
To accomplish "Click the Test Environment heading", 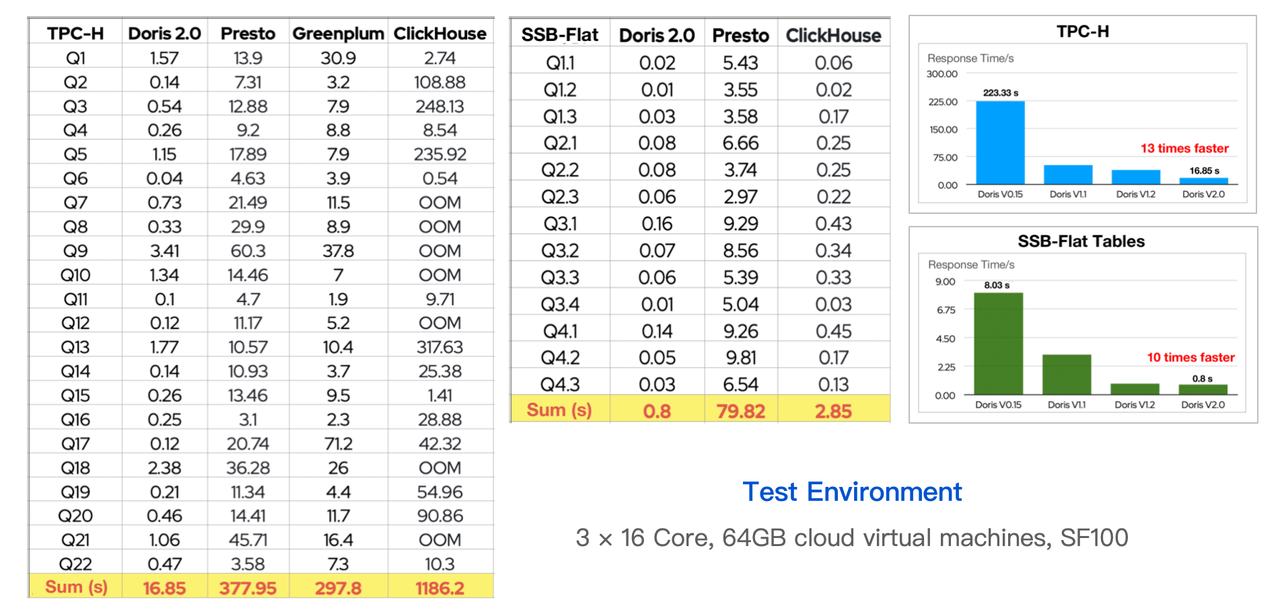I will 851,491.
